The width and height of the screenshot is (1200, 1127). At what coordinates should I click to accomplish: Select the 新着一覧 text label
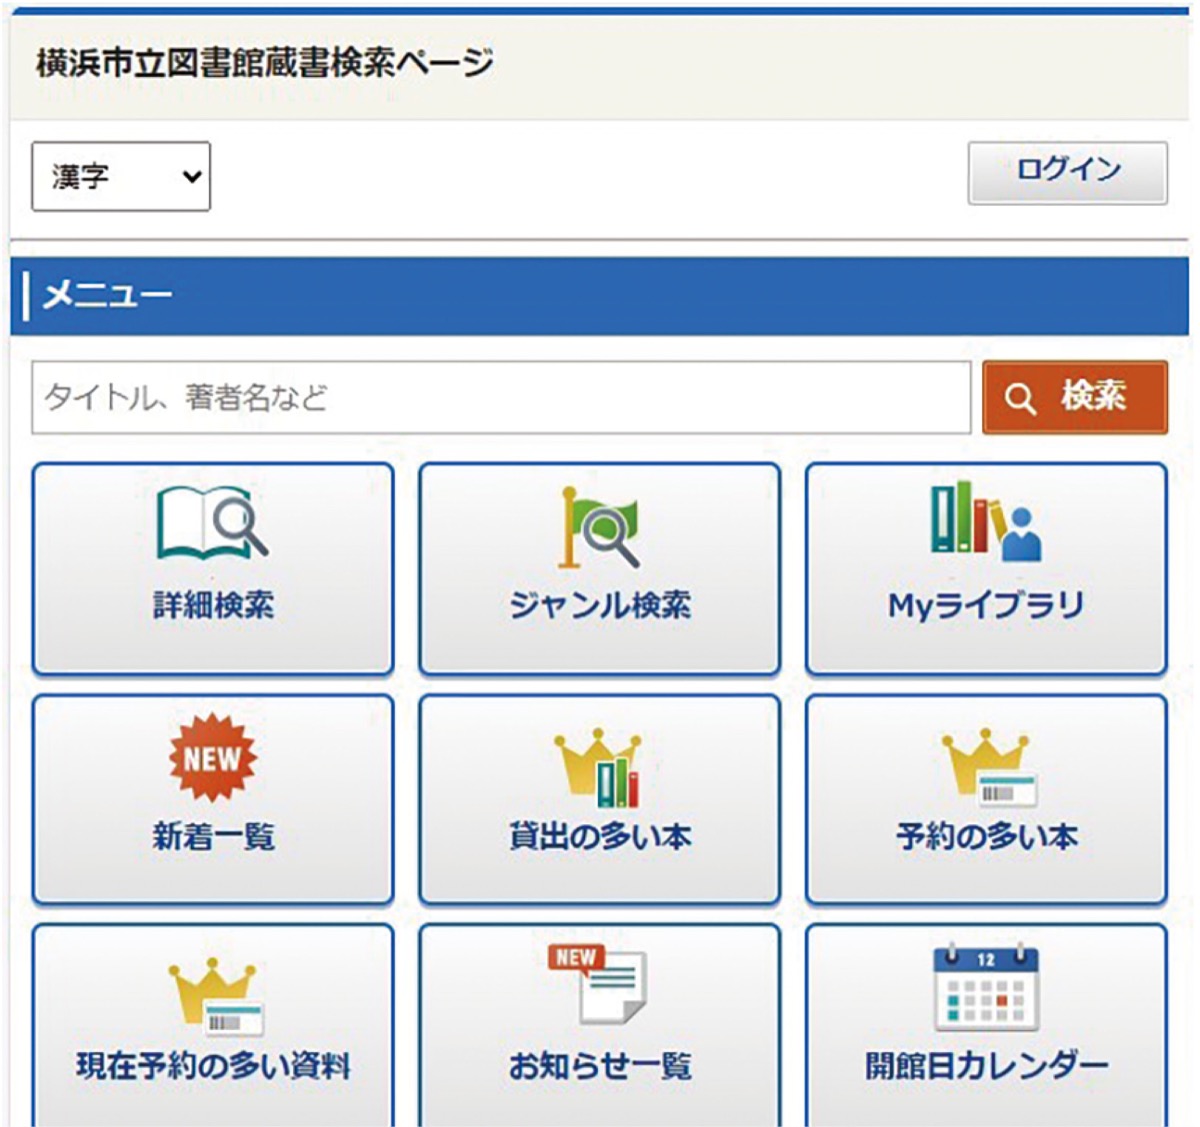(213, 836)
